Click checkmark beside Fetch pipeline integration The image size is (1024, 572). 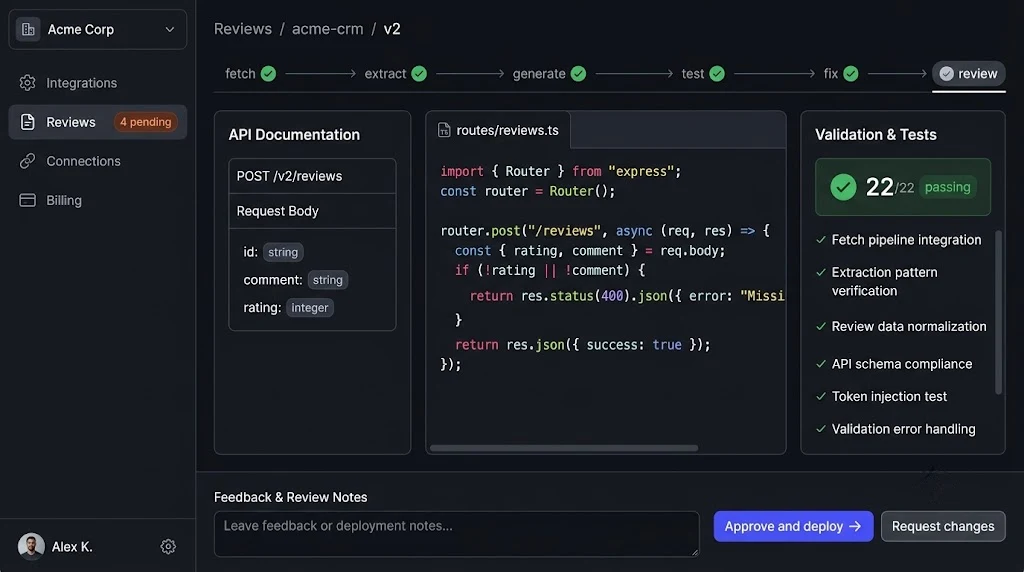(x=821, y=240)
